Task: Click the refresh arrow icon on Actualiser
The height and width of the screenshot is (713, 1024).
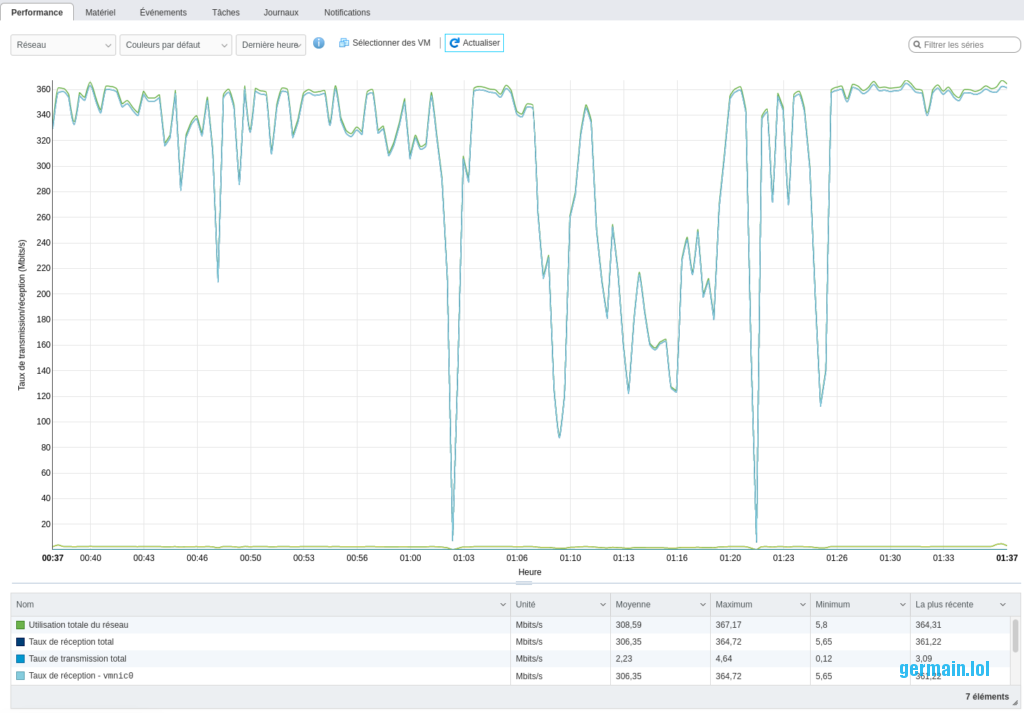Action: coord(454,43)
